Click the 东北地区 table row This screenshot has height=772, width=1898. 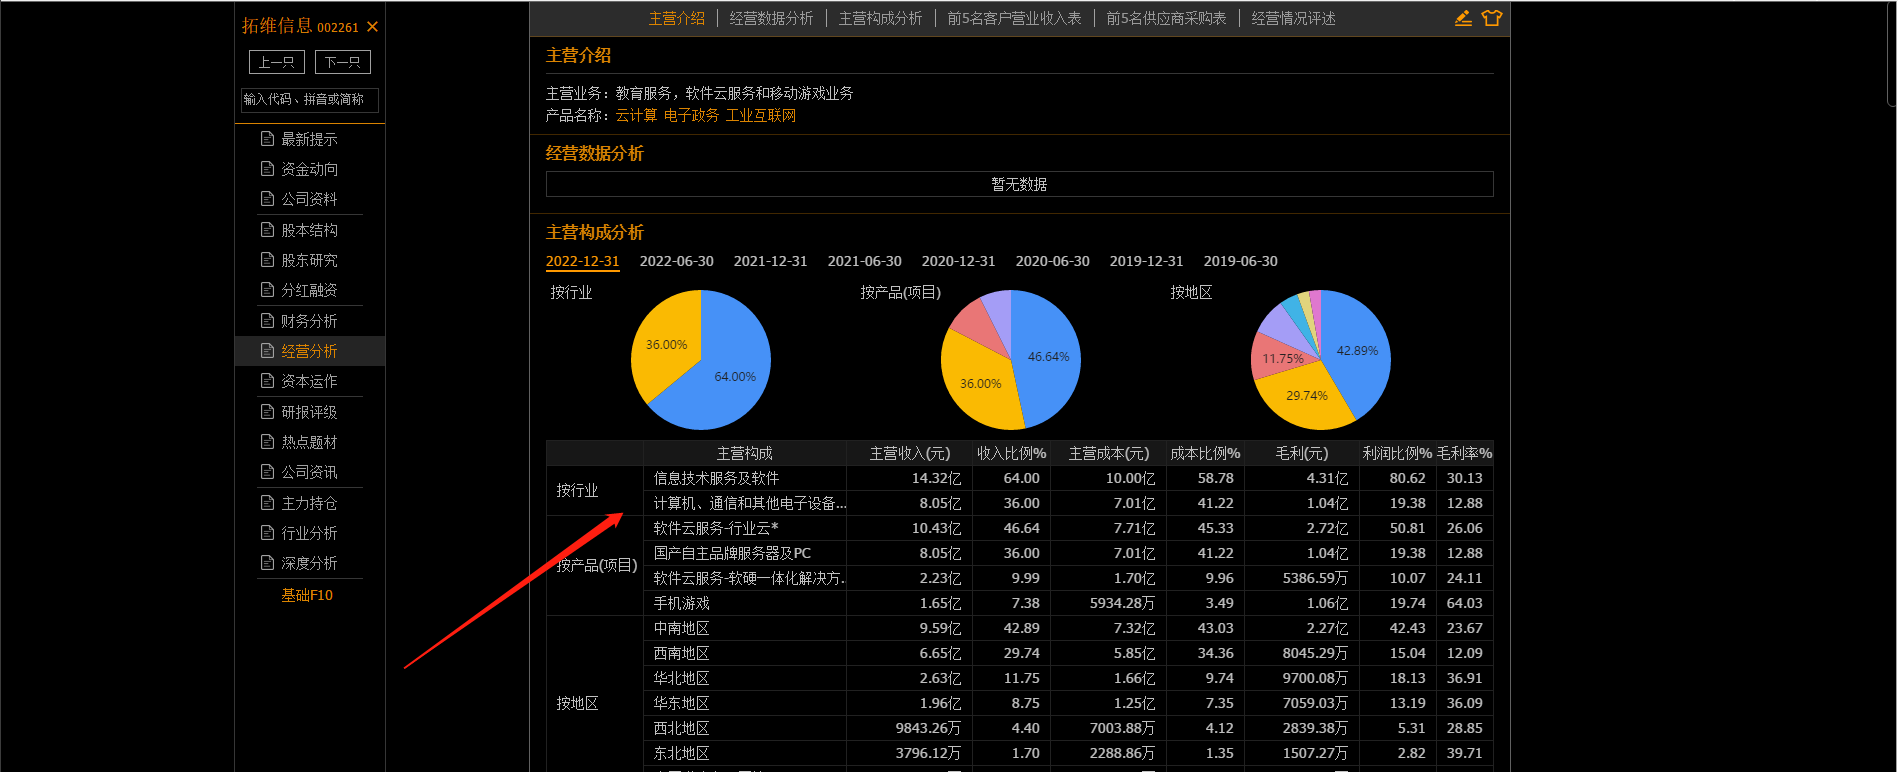tap(1068, 753)
